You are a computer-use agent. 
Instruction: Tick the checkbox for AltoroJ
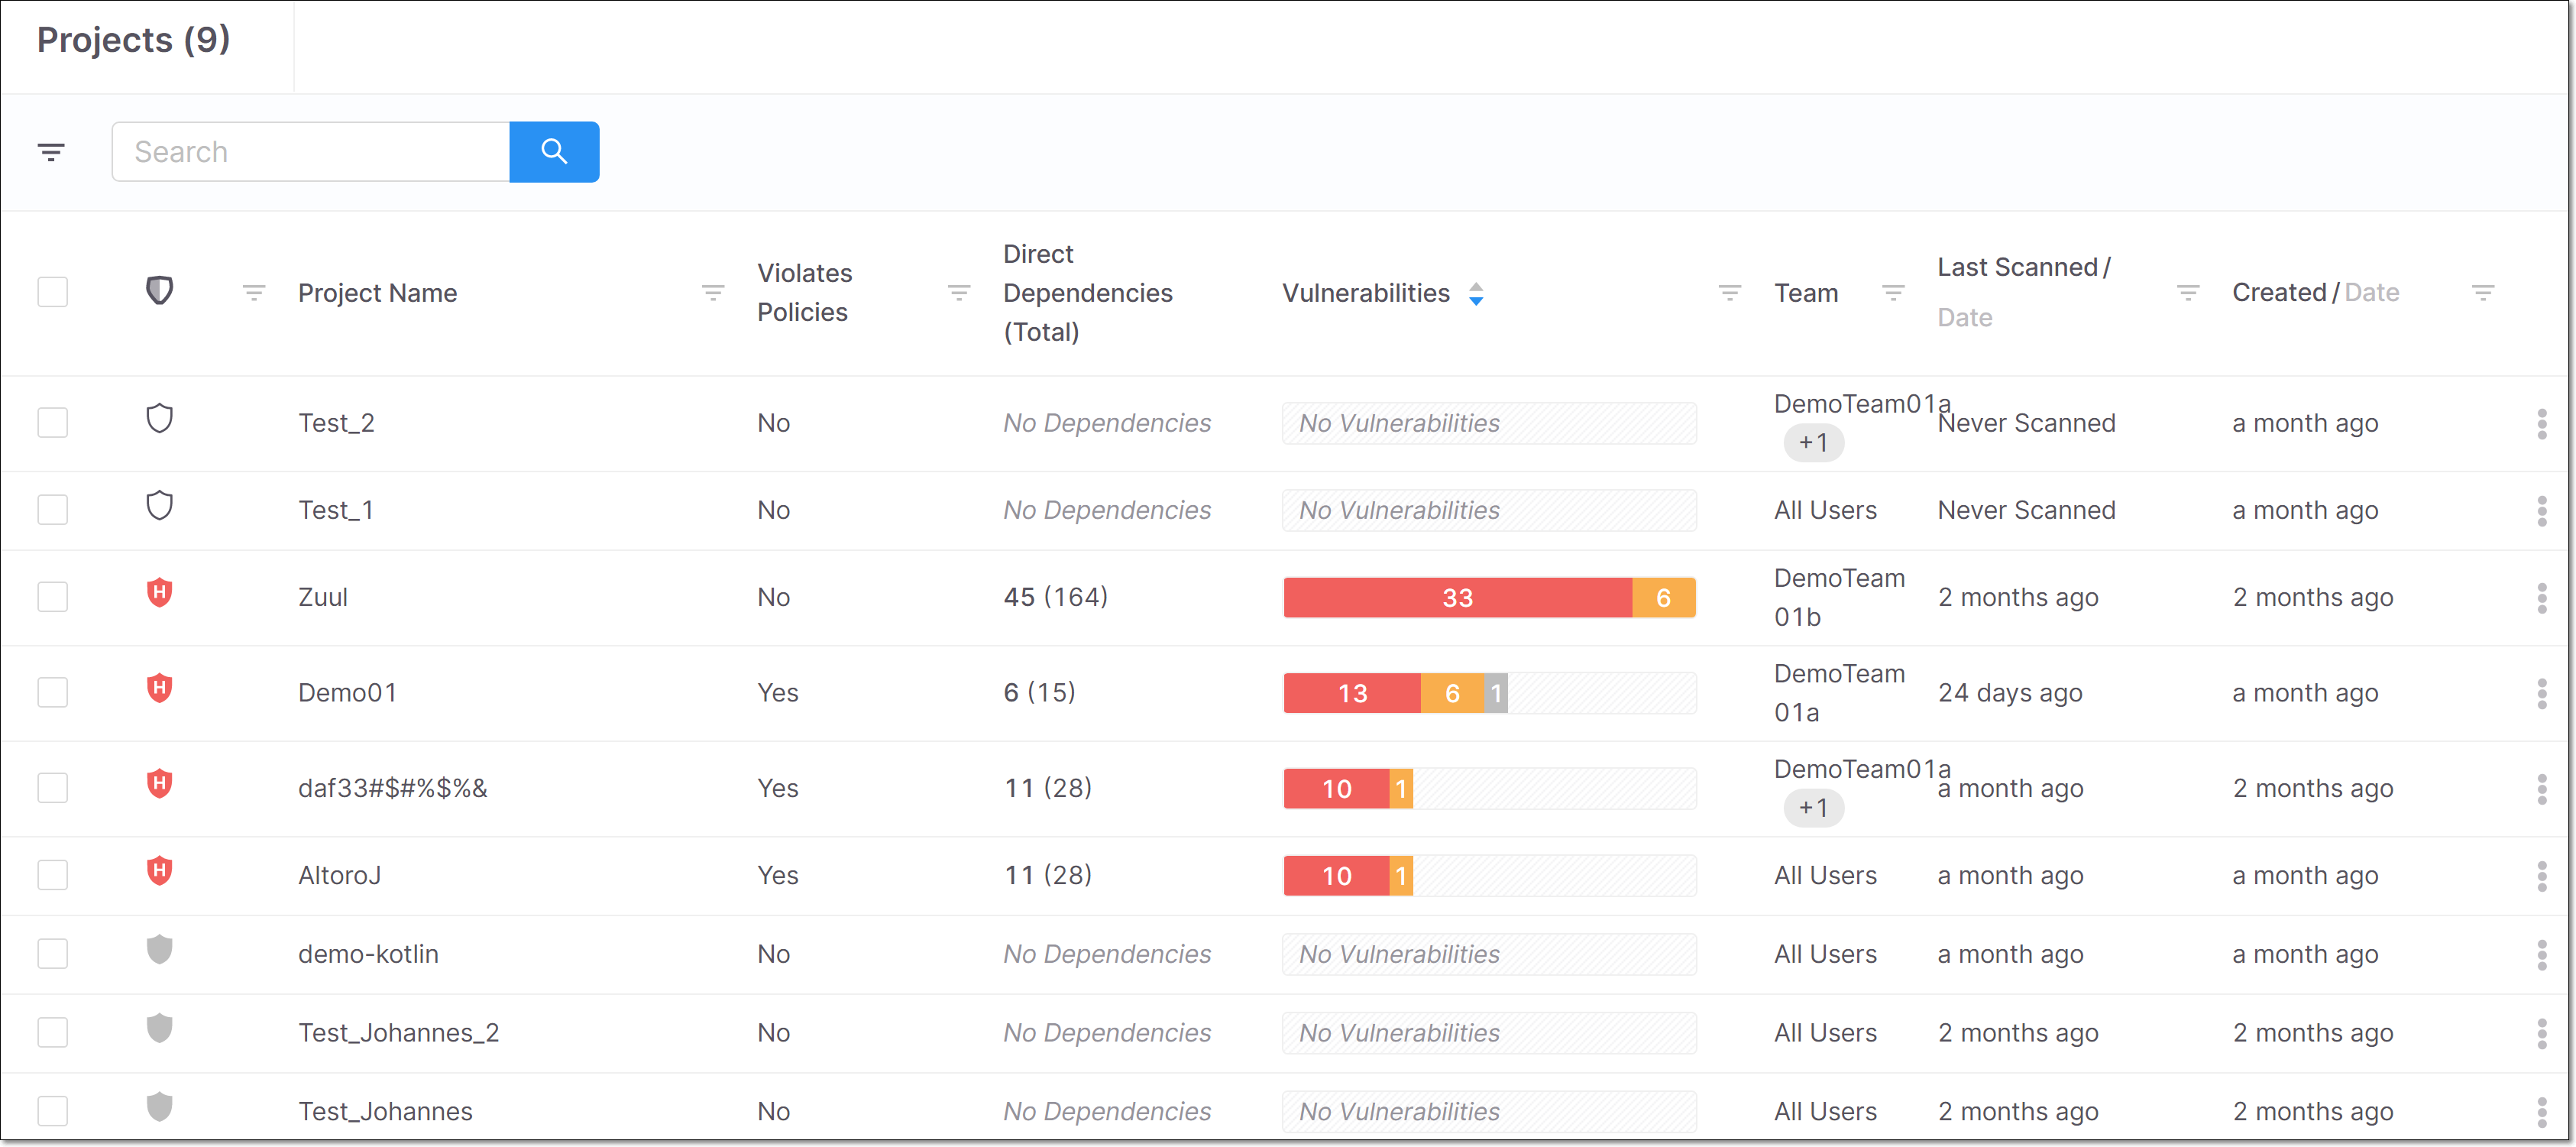point(52,875)
